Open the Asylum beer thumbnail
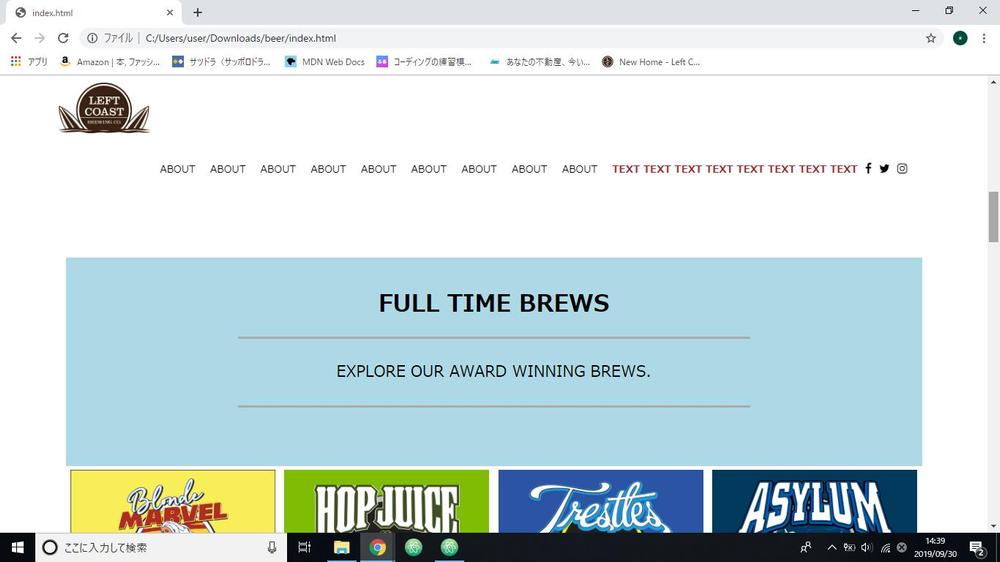Viewport: 1000px width, 562px height. pos(814,501)
